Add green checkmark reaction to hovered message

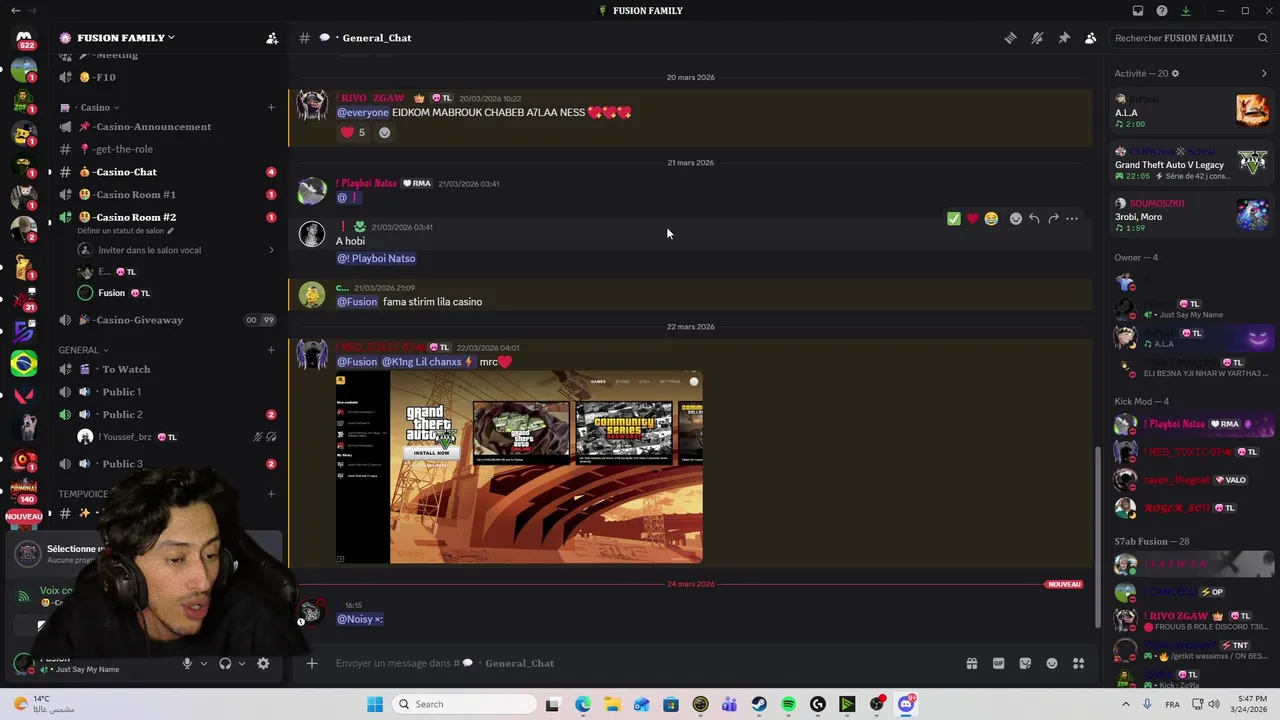coord(954,219)
